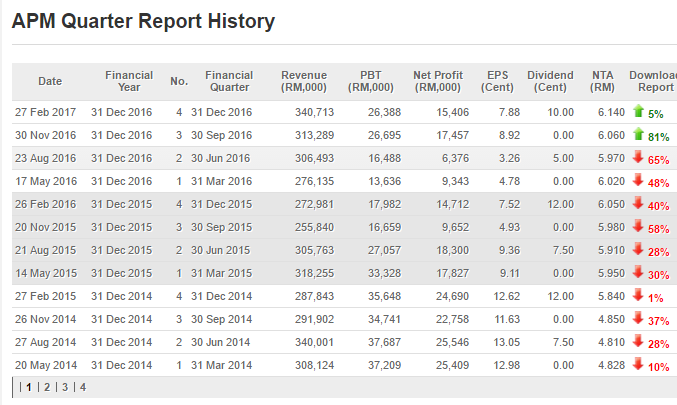Click the red arrow in 21 Aug 2015 row
Screen dimensions: 677x405
coord(638,249)
